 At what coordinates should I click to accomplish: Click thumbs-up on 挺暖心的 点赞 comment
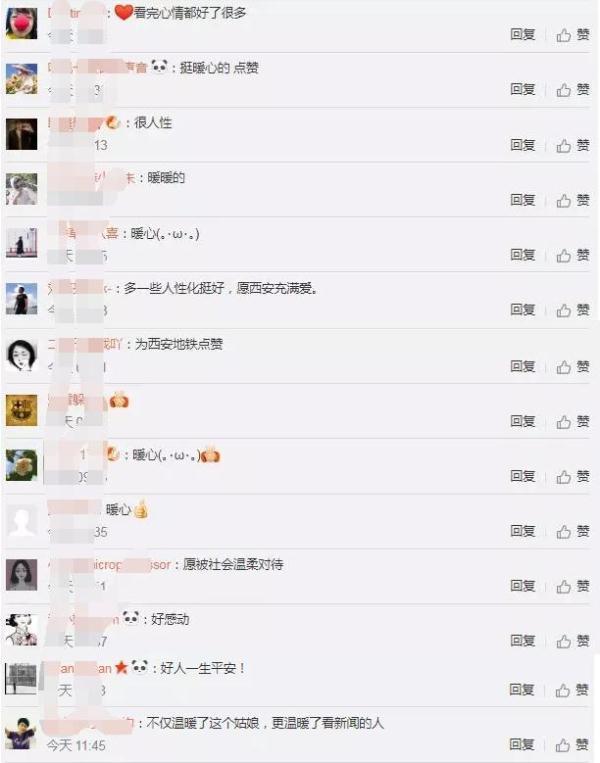coord(573,90)
